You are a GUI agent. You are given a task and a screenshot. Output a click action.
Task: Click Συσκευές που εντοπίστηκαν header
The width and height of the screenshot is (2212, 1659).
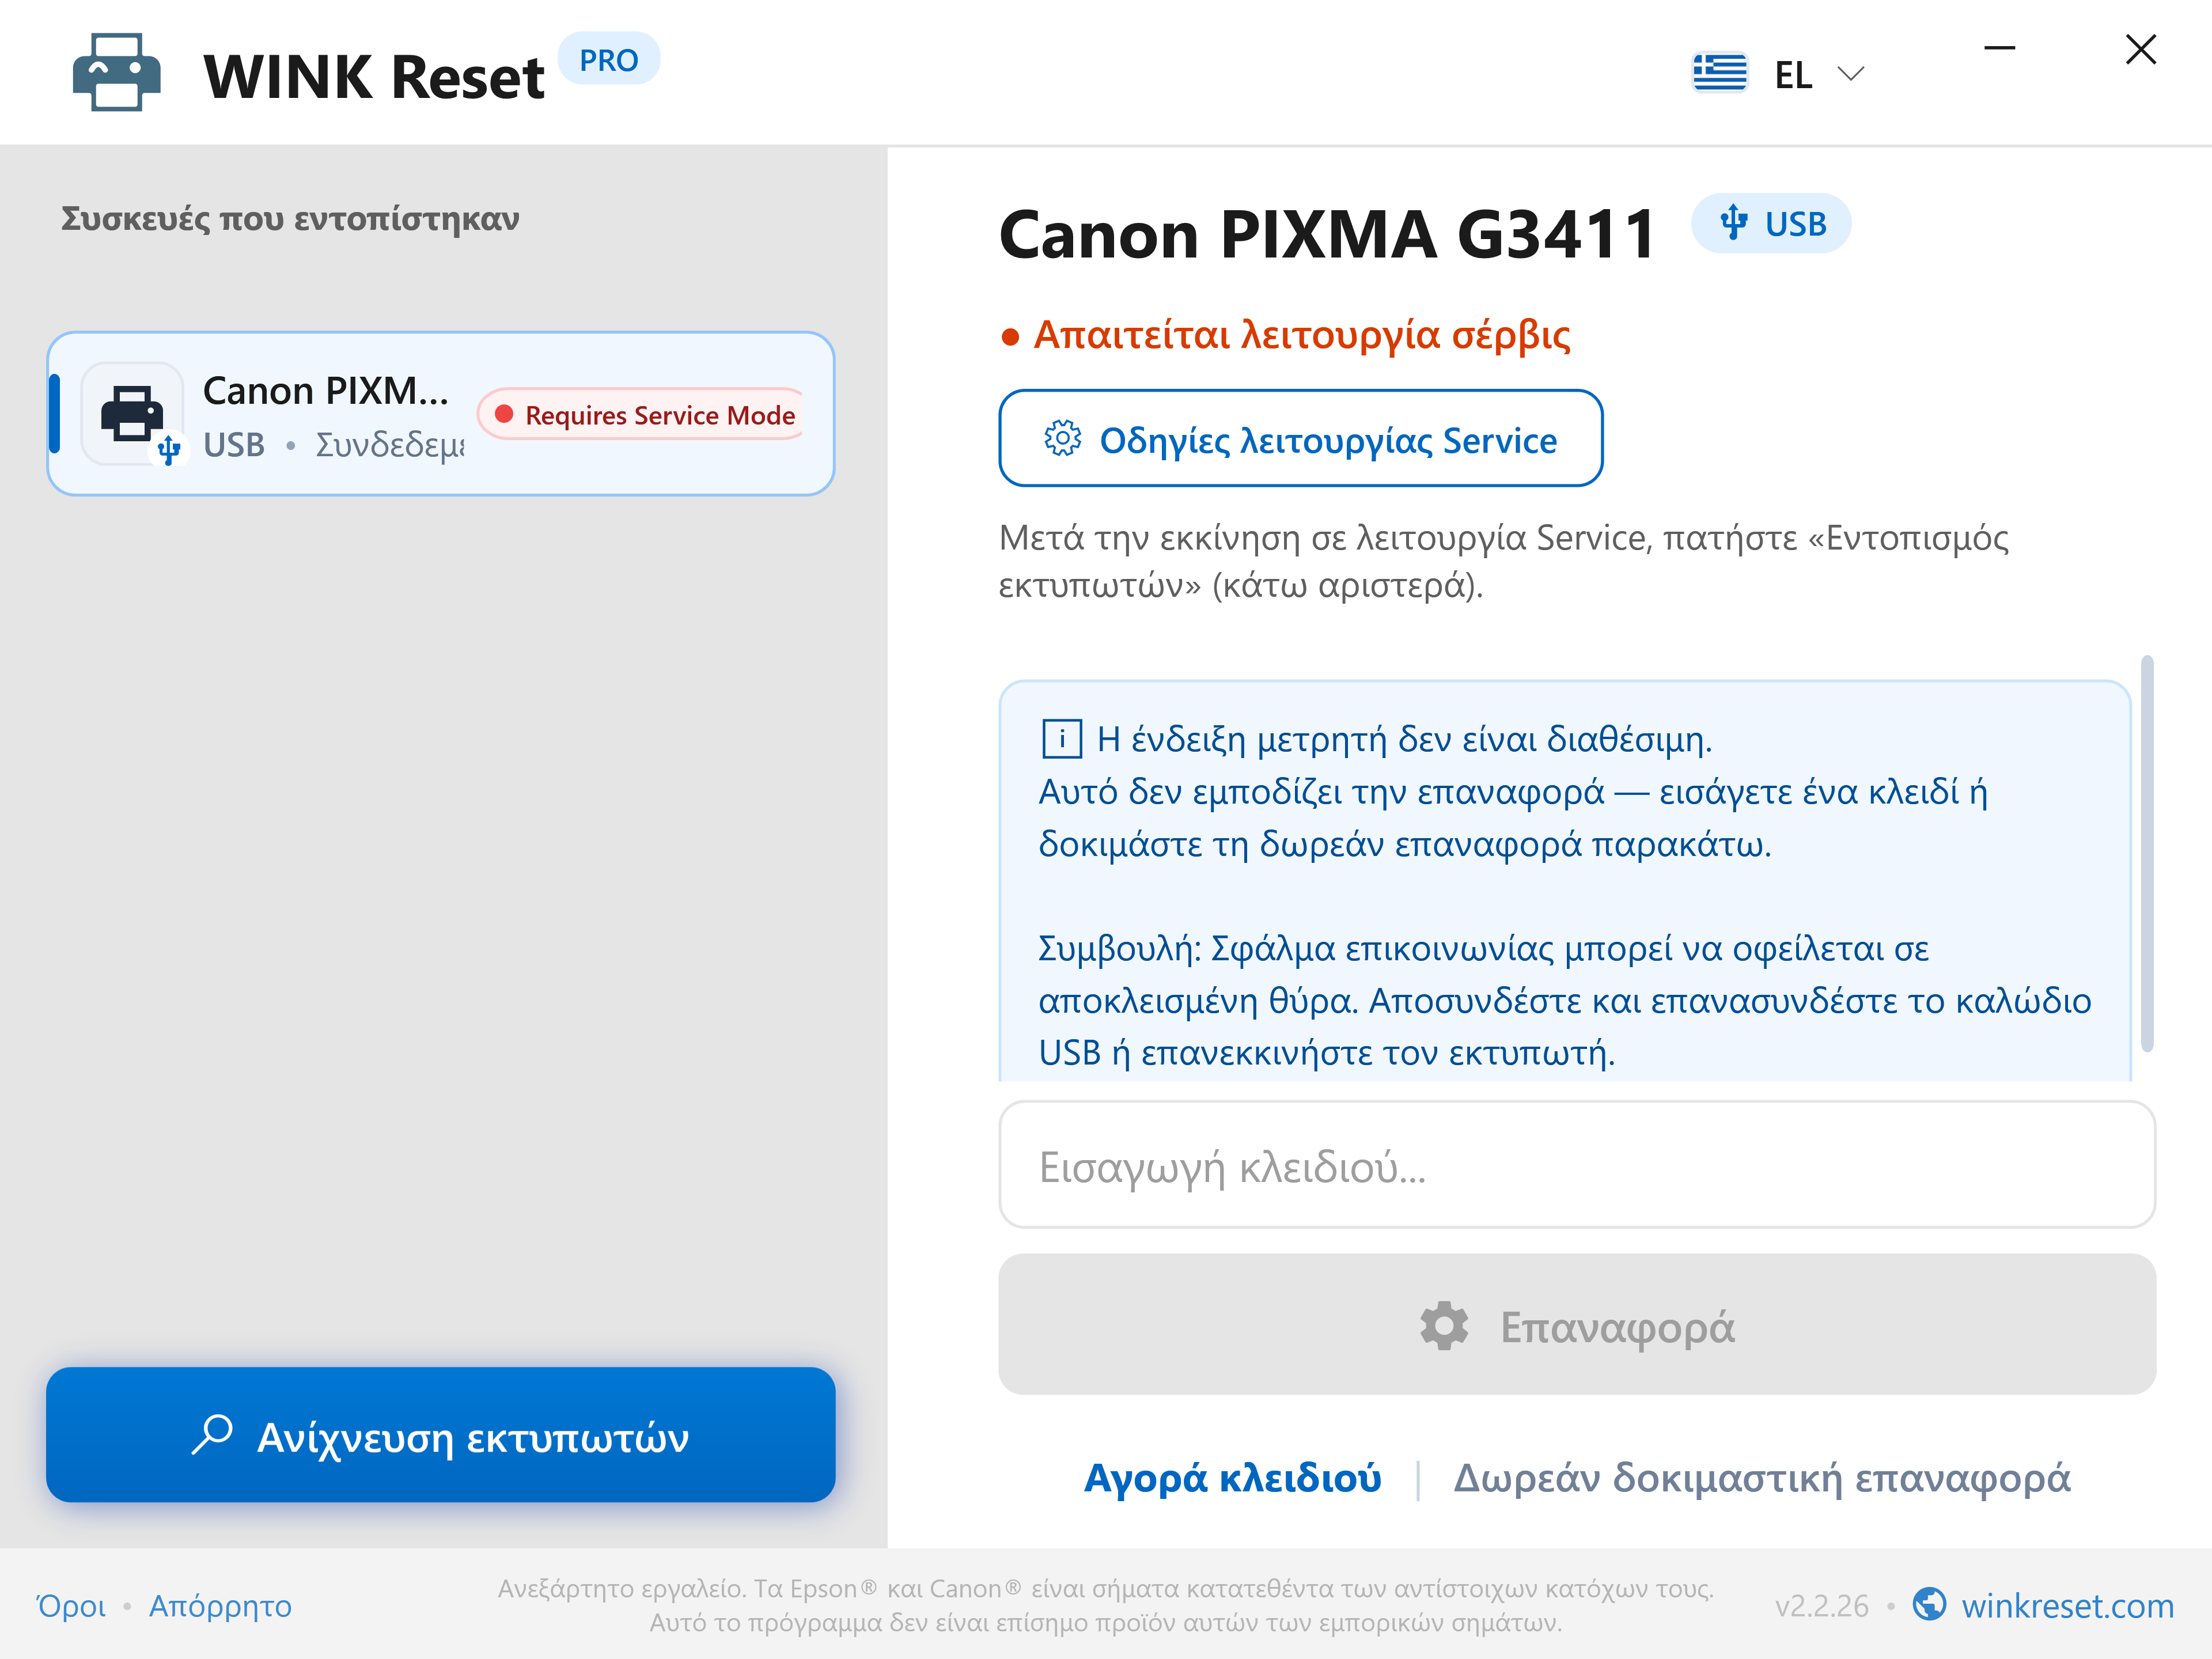coord(290,219)
